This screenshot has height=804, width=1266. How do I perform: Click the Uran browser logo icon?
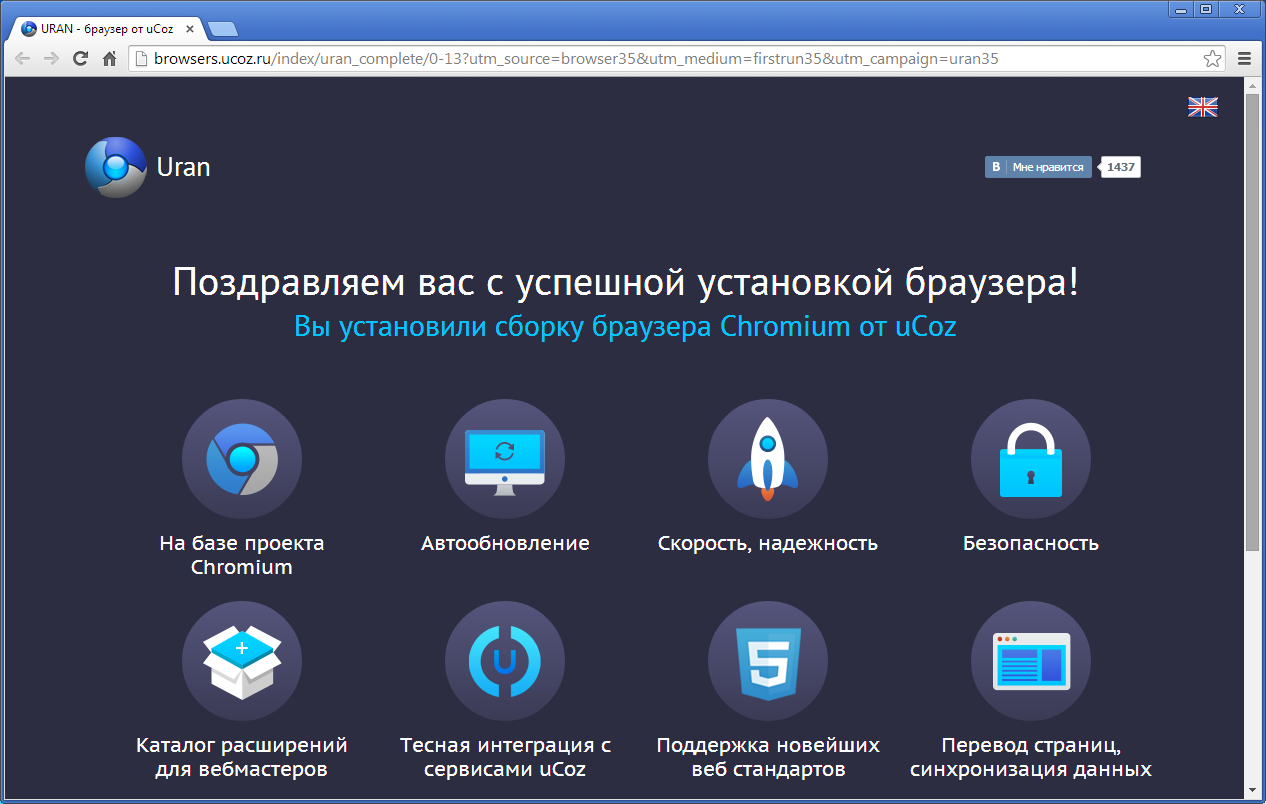(116, 167)
